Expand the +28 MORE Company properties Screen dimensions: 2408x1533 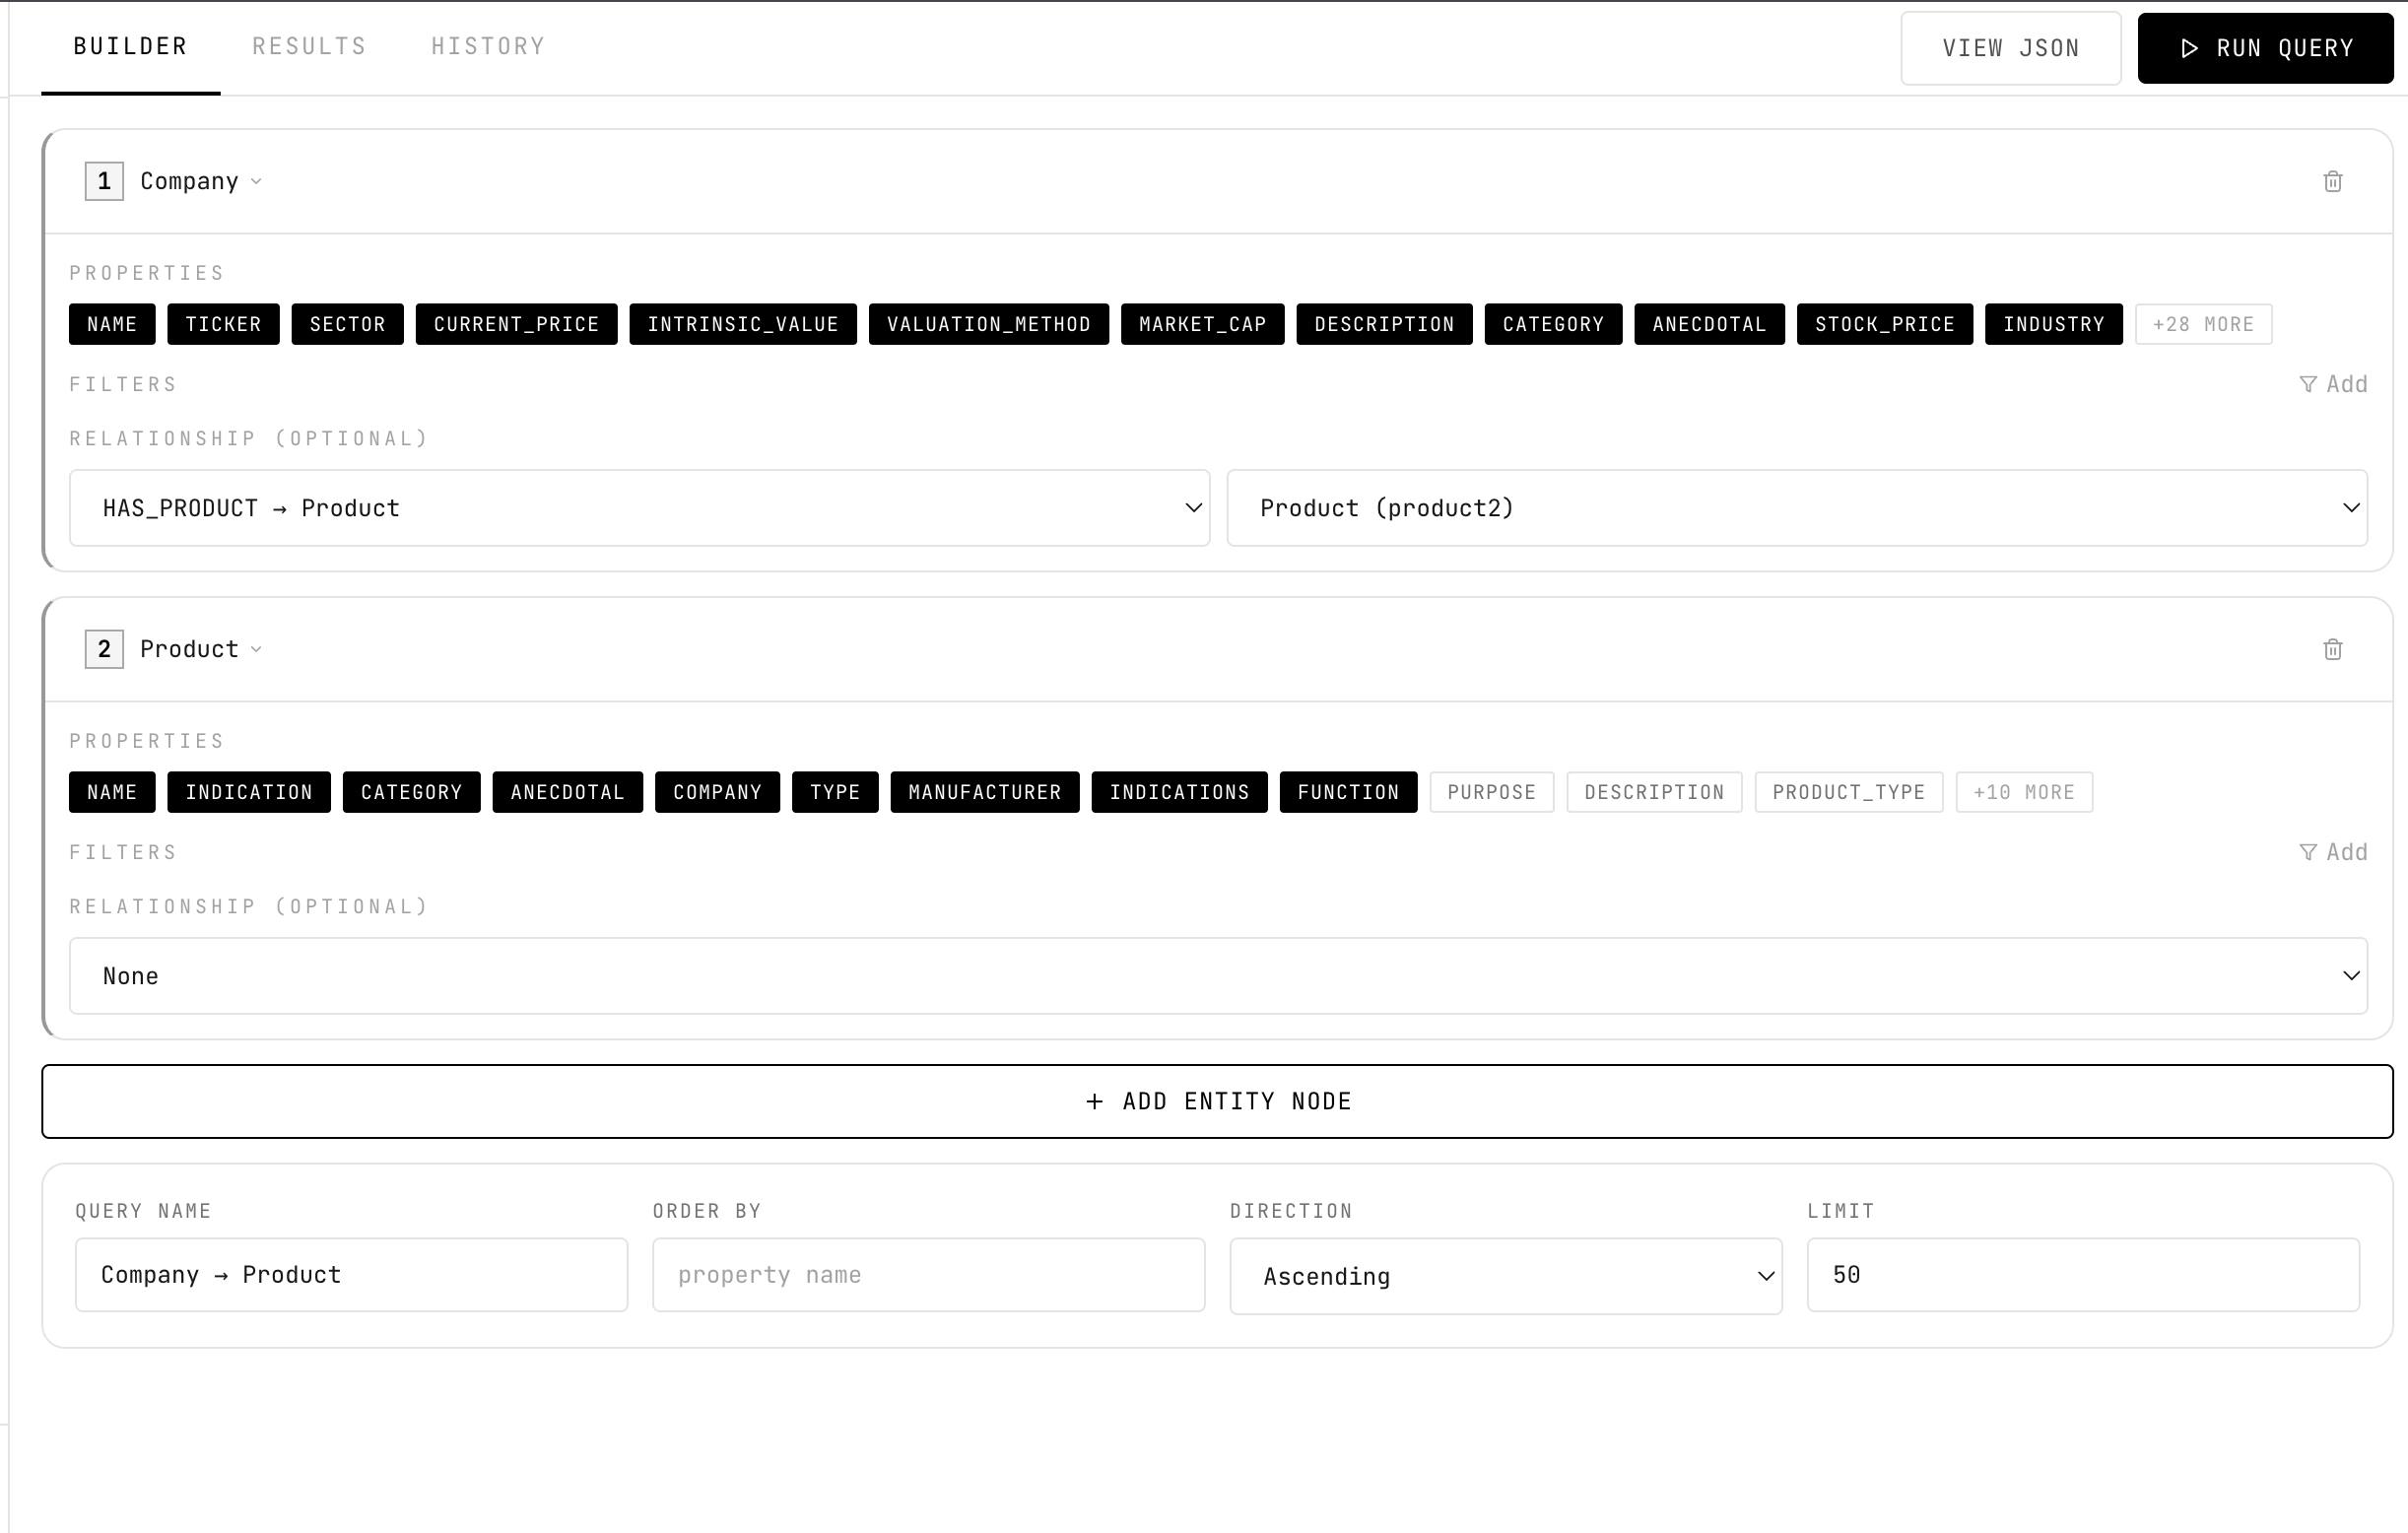[2203, 324]
